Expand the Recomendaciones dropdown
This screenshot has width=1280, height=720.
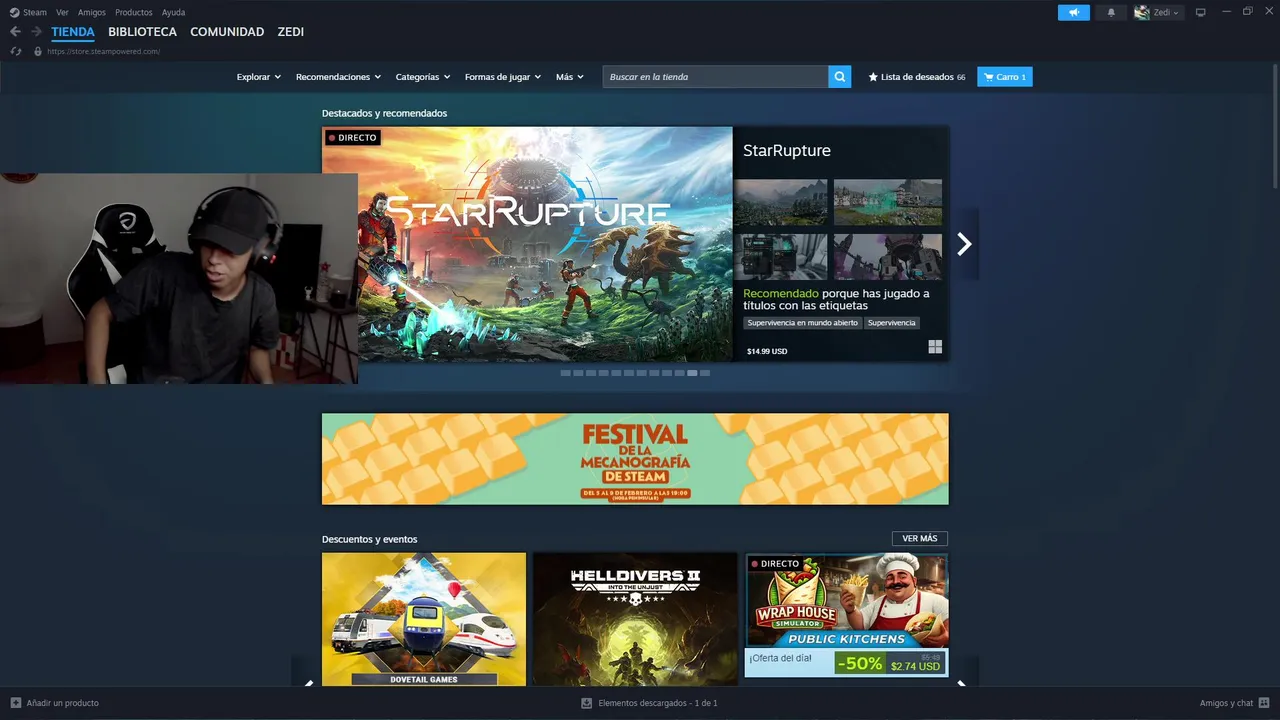pos(338,77)
